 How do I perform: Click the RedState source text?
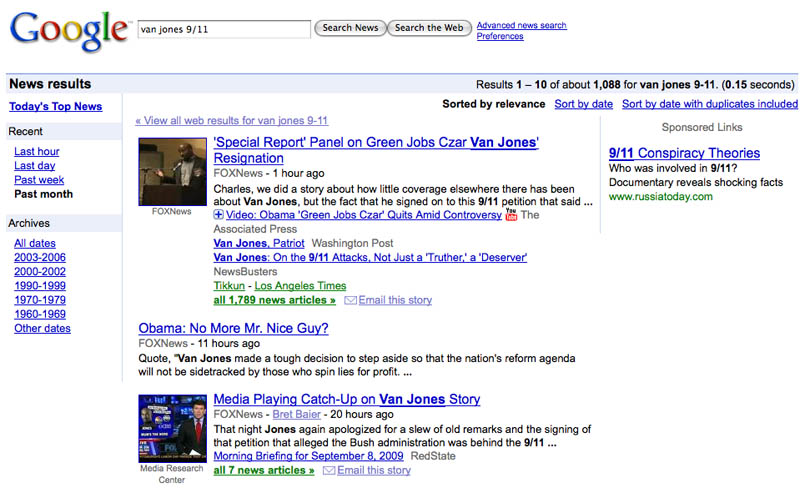coord(433,456)
